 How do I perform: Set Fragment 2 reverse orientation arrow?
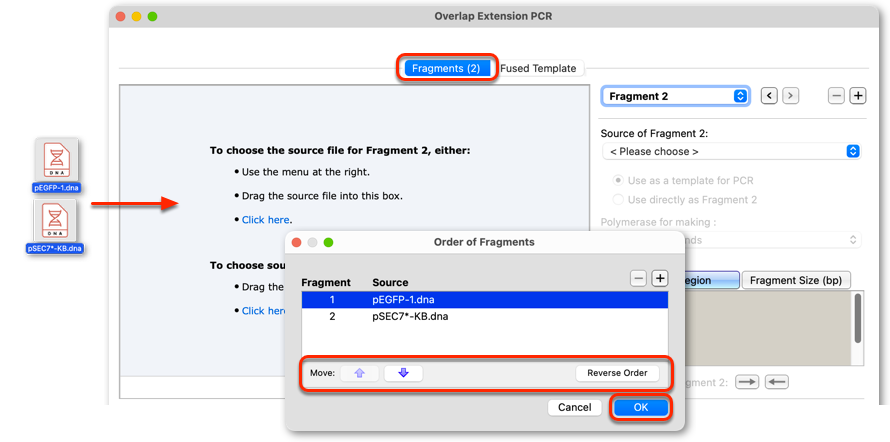pyautogui.click(x=777, y=382)
